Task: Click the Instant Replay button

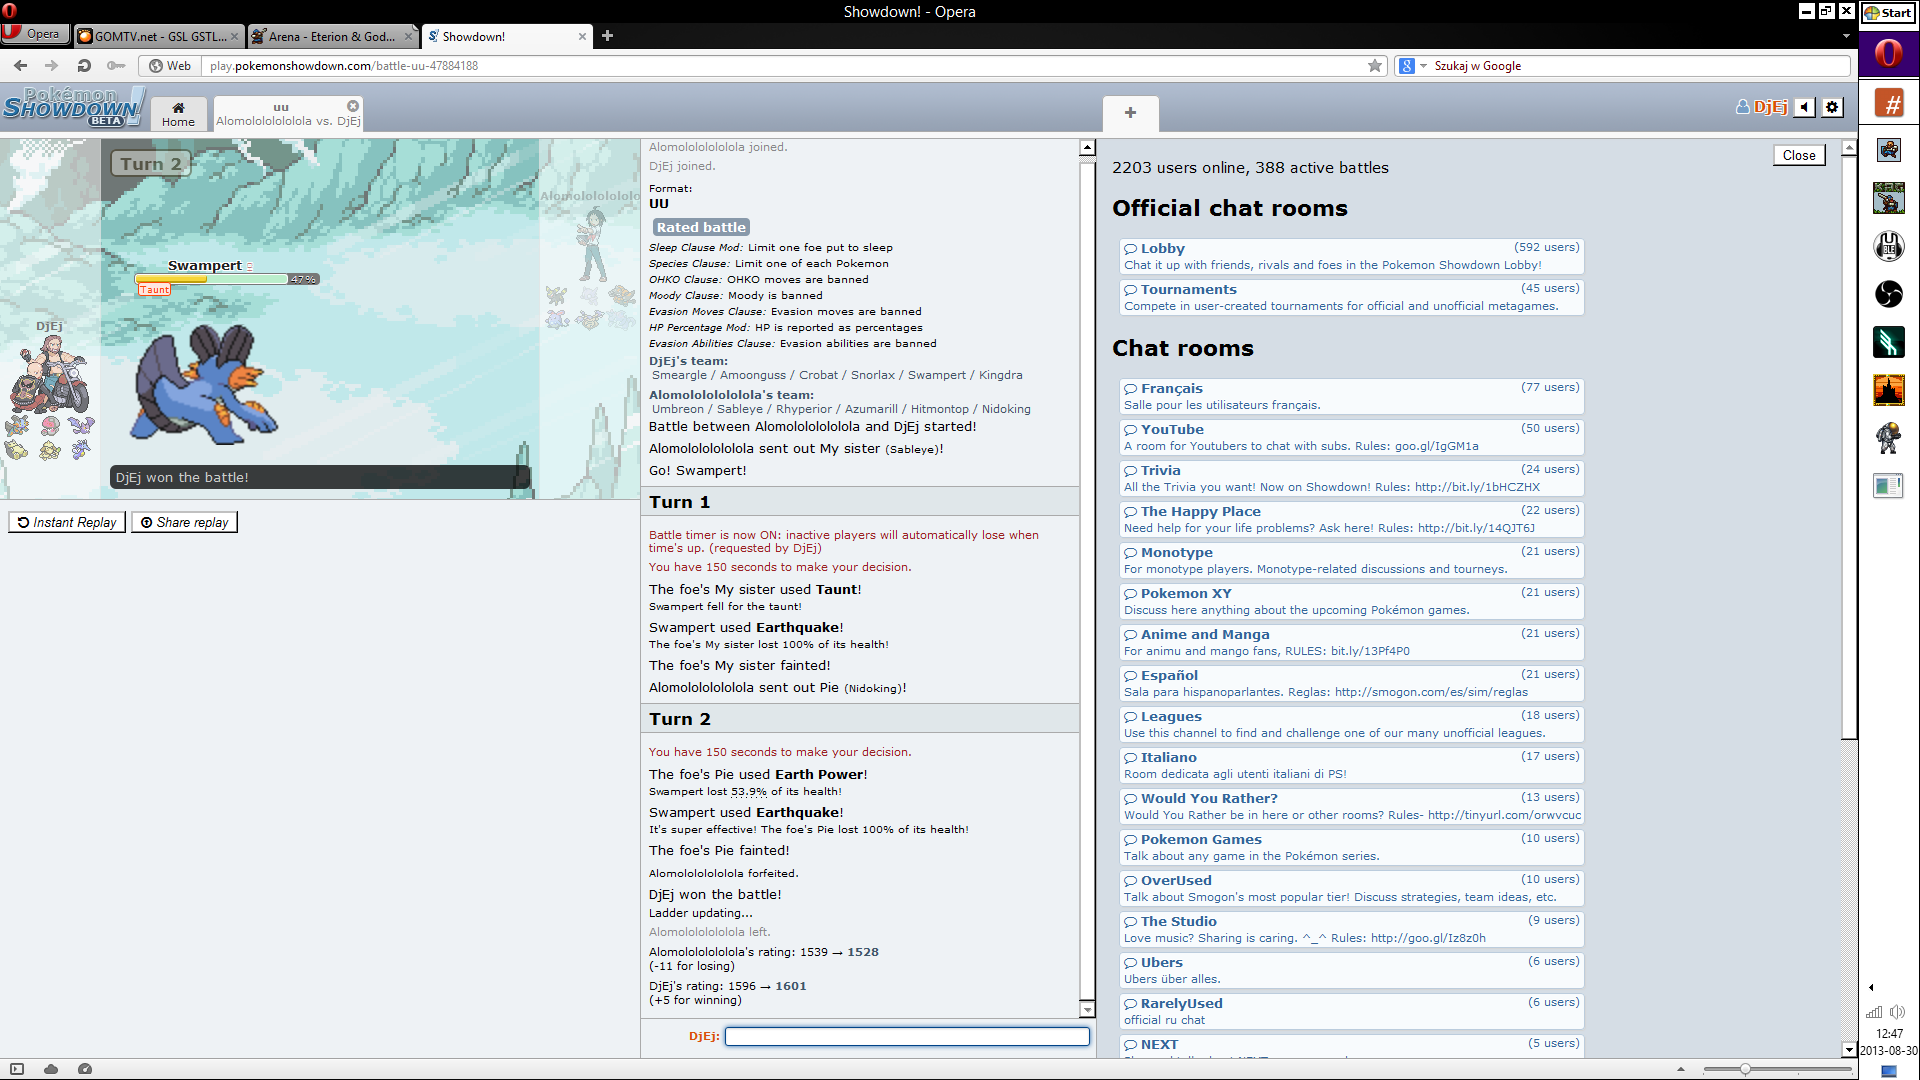Action: [67, 522]
